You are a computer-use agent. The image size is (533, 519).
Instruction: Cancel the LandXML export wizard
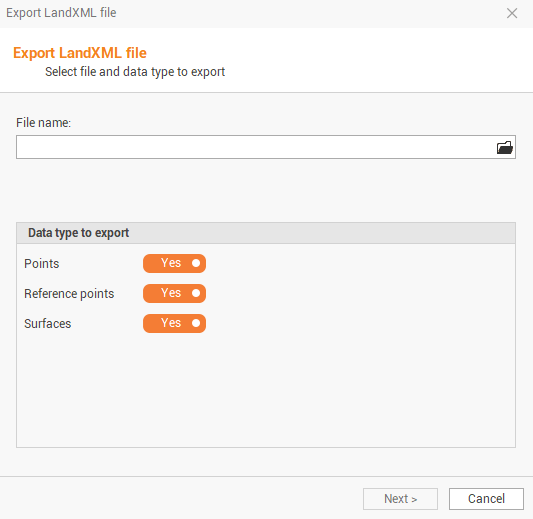[x=486, y=499]
